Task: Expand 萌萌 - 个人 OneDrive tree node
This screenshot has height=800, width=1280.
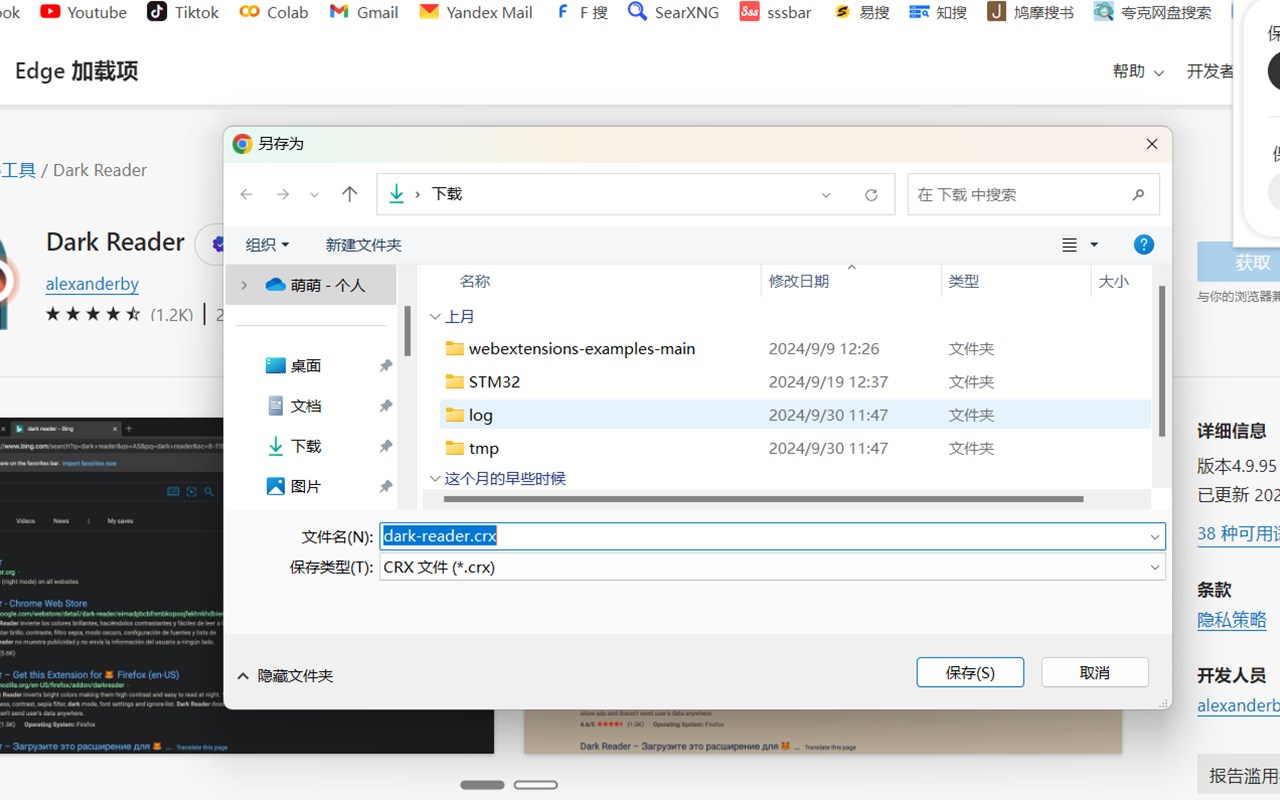Action: point(244,285)
